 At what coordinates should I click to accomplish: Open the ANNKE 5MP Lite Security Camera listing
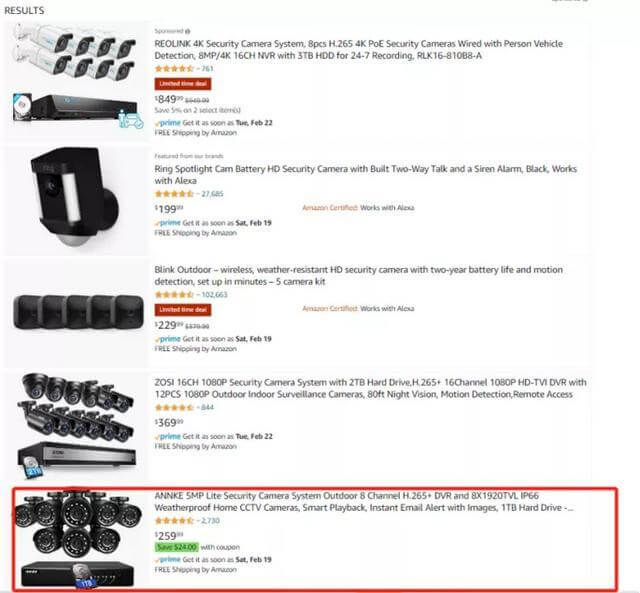point(364,502)
